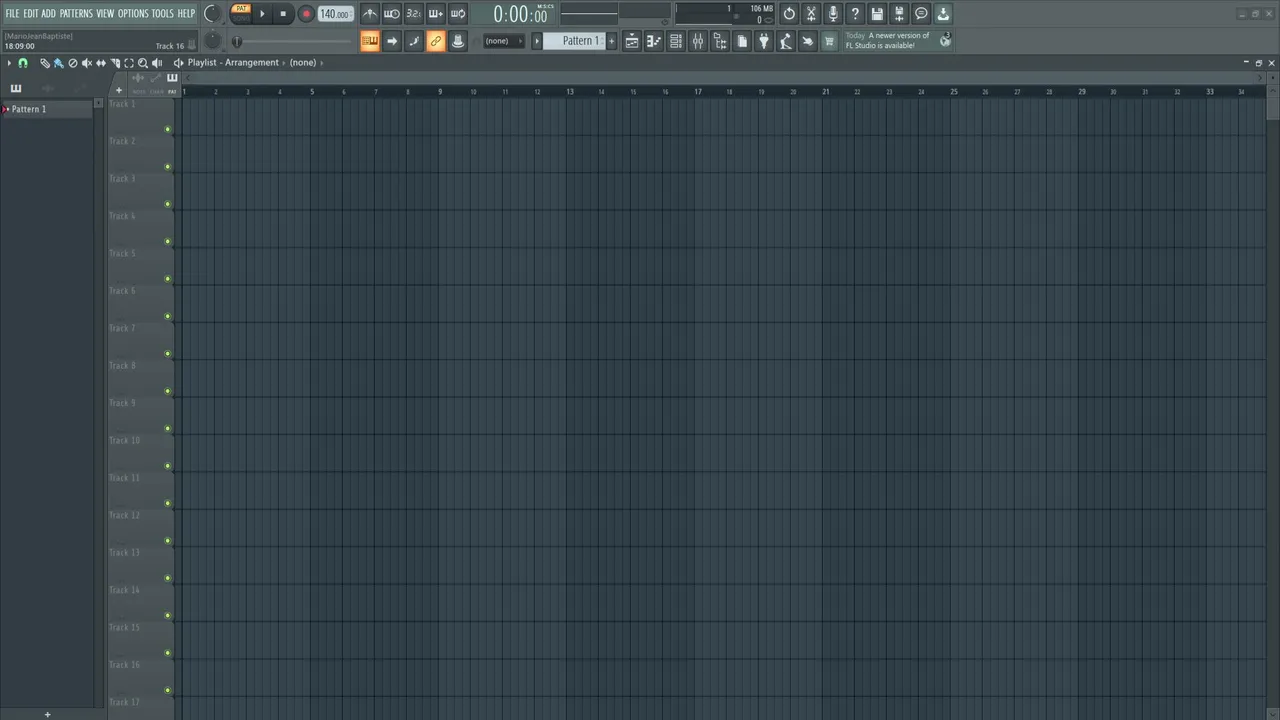Toggle the orange chain link grouping button
The width and height of the screenshot is (1280, 720).
point(436,41)
